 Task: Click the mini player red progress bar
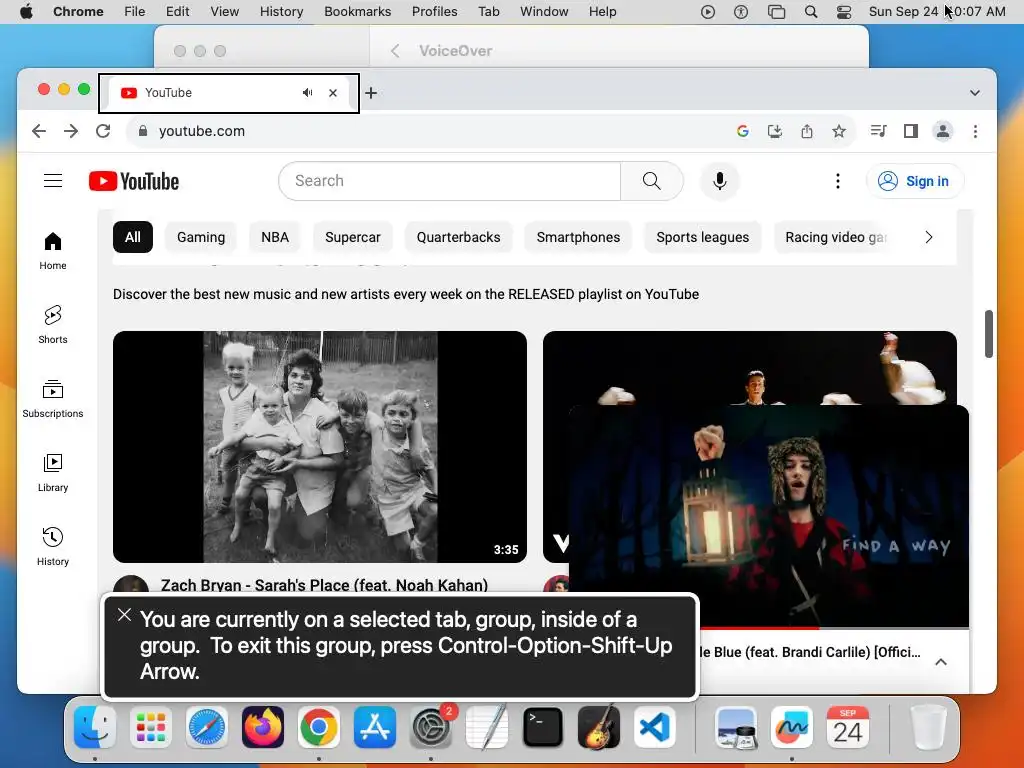760,628
